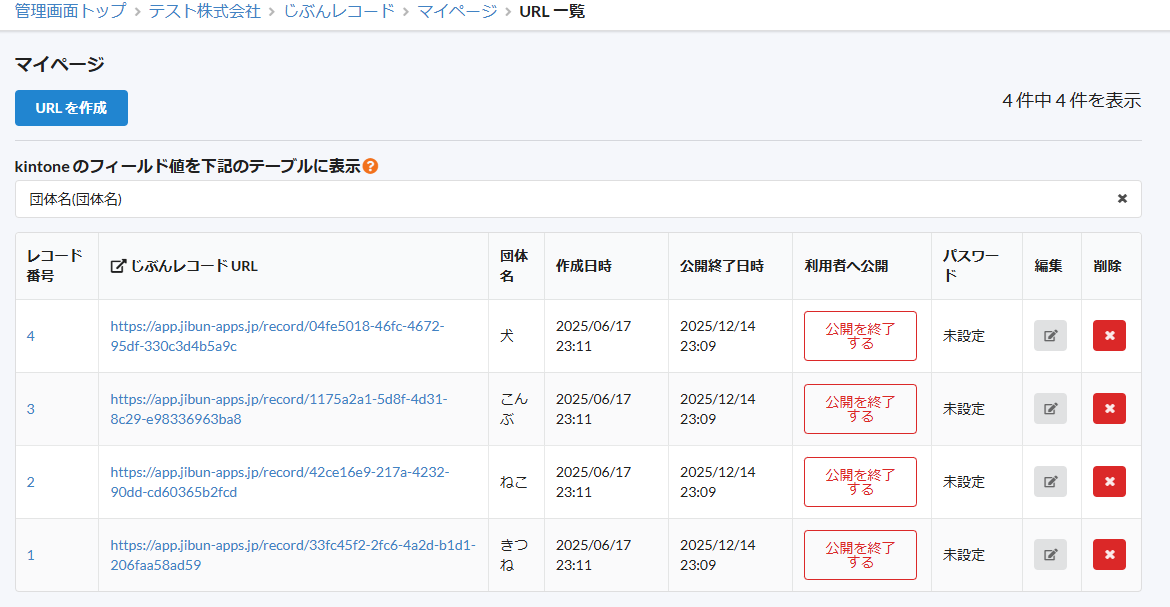Viewport: 1170px width, 607px height.
Task: Delete record 1 with the red X button
Action: pyautogui.click(x=1110, y=555)
